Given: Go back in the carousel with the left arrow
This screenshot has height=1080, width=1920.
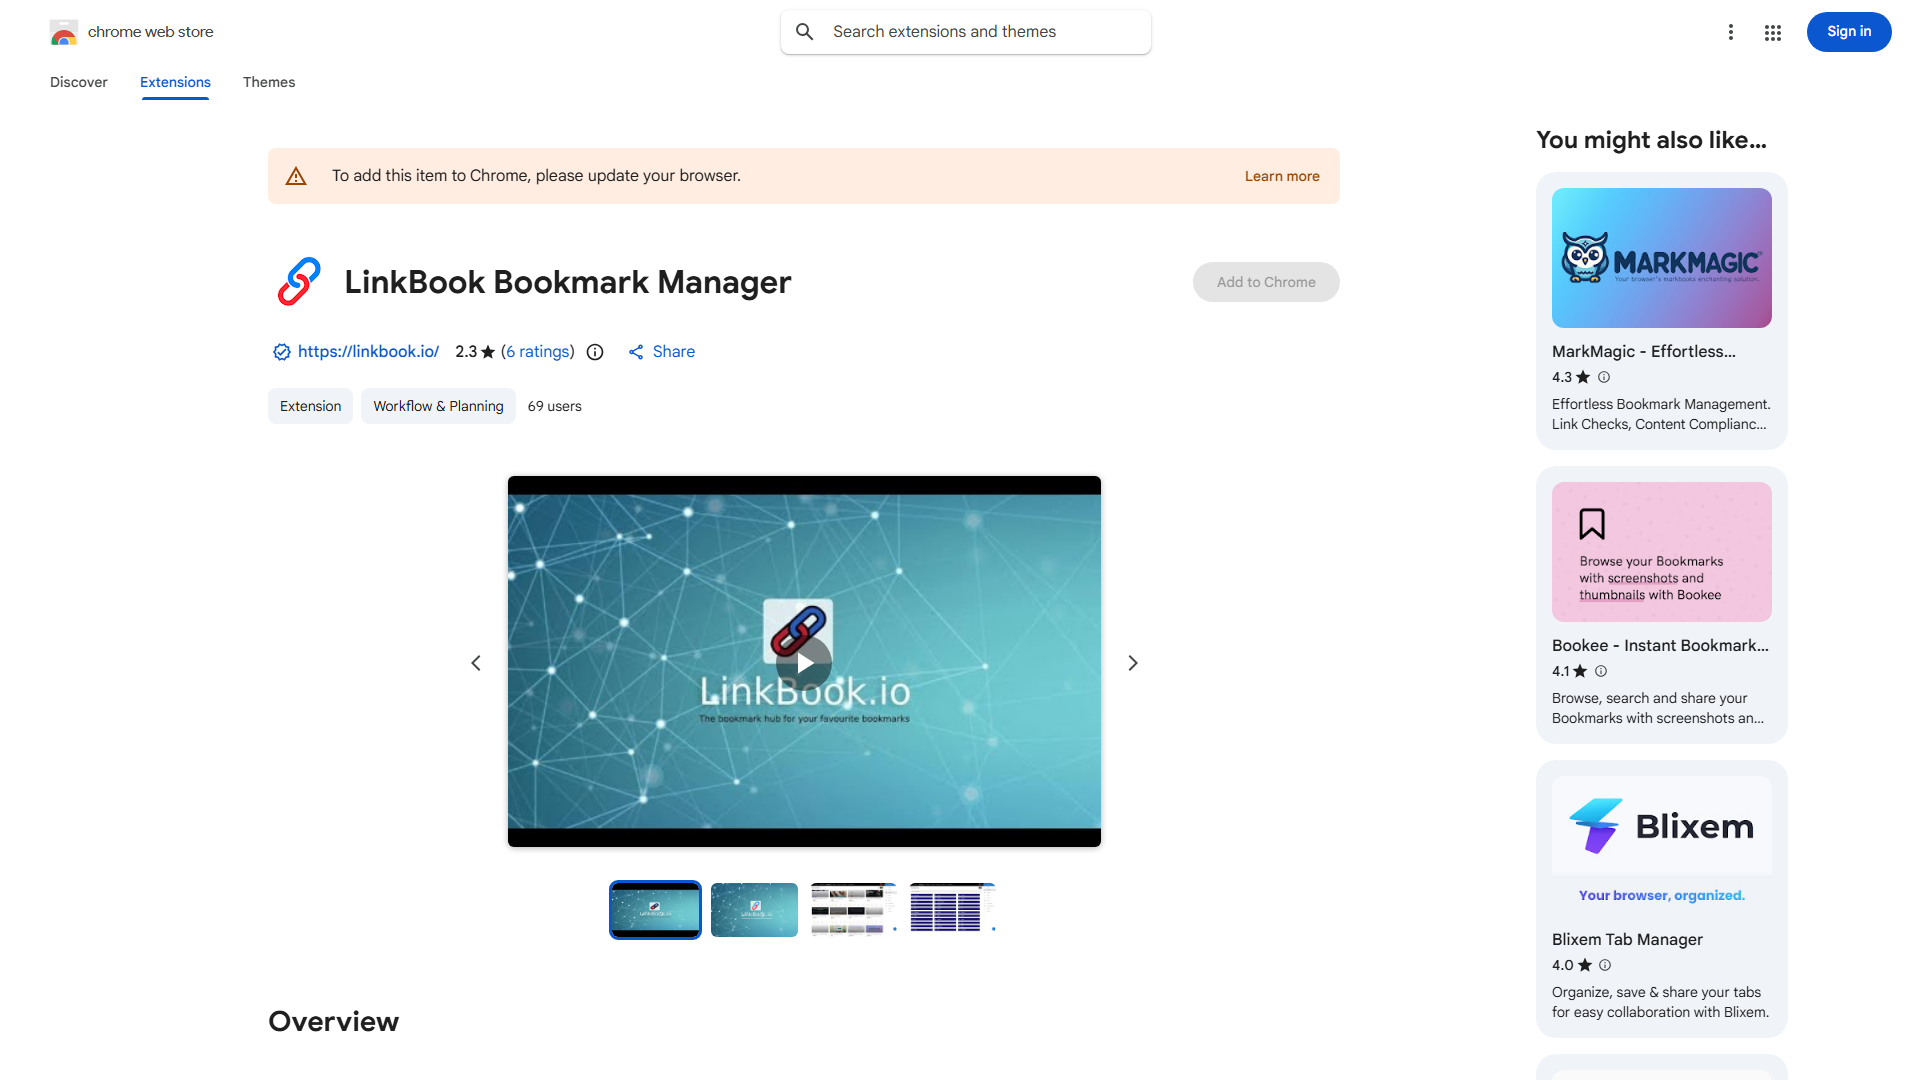Looking at the screenshot, I should (x=476, y=662).
